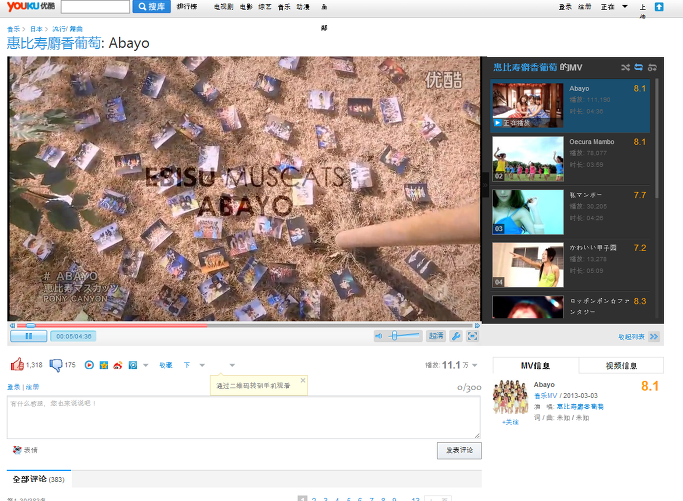Dislike the video with thumbs down

56,365
